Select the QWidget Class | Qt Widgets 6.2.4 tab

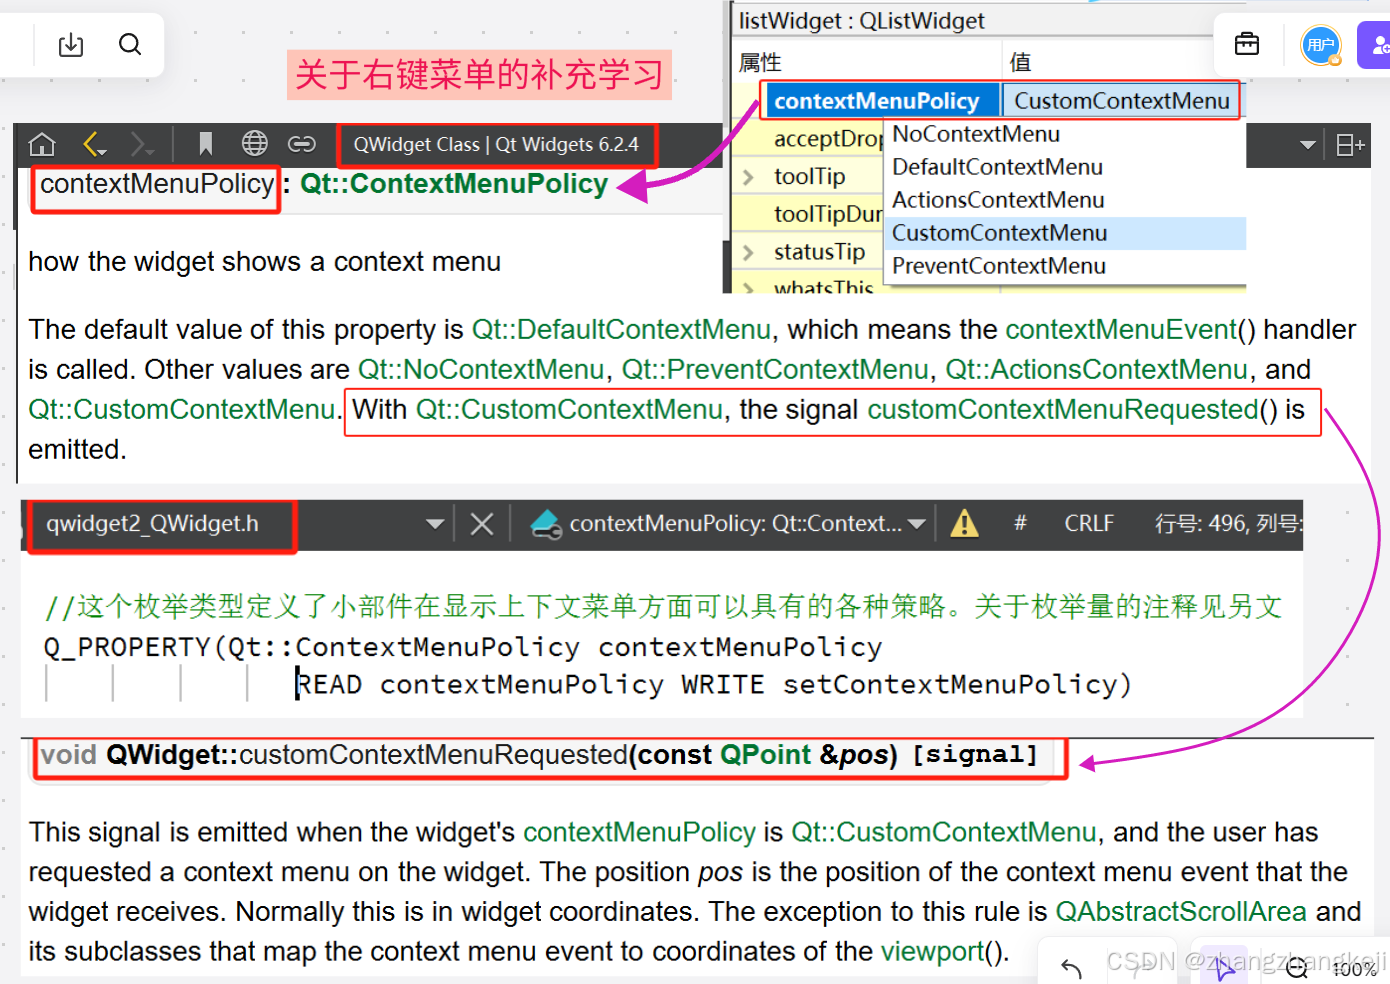point(496,145)
